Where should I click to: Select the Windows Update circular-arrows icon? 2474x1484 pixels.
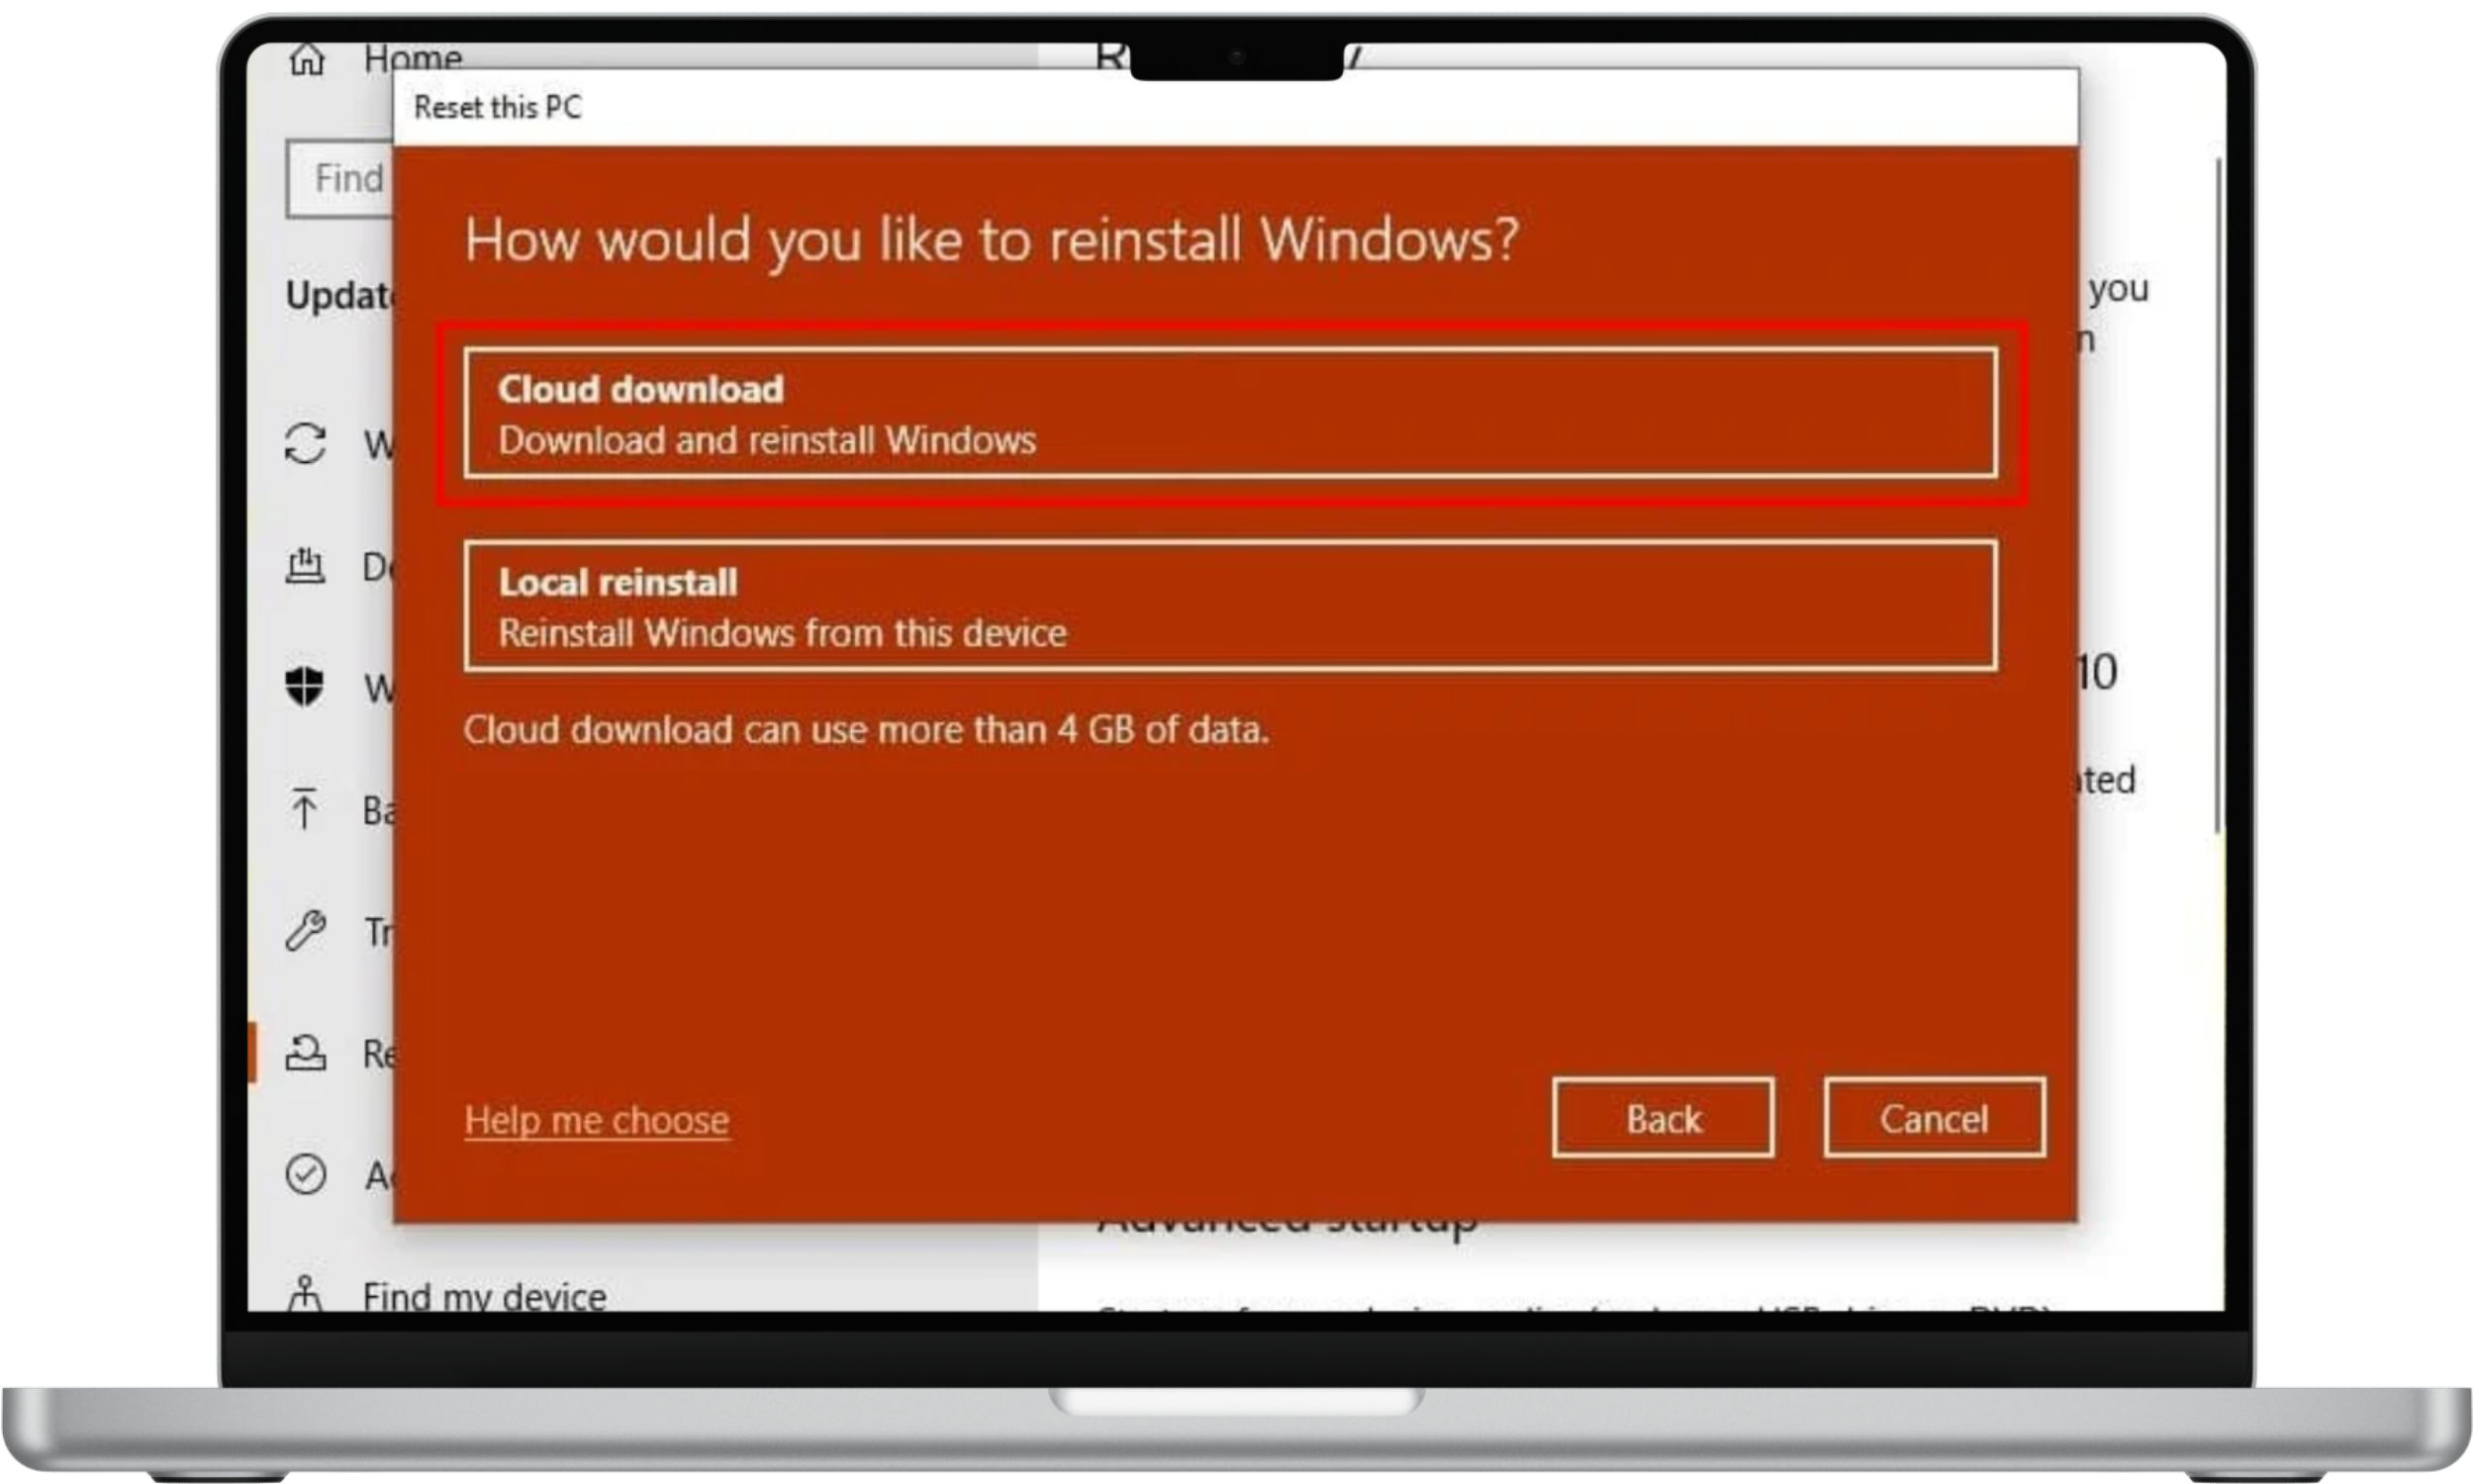point(305,444)
